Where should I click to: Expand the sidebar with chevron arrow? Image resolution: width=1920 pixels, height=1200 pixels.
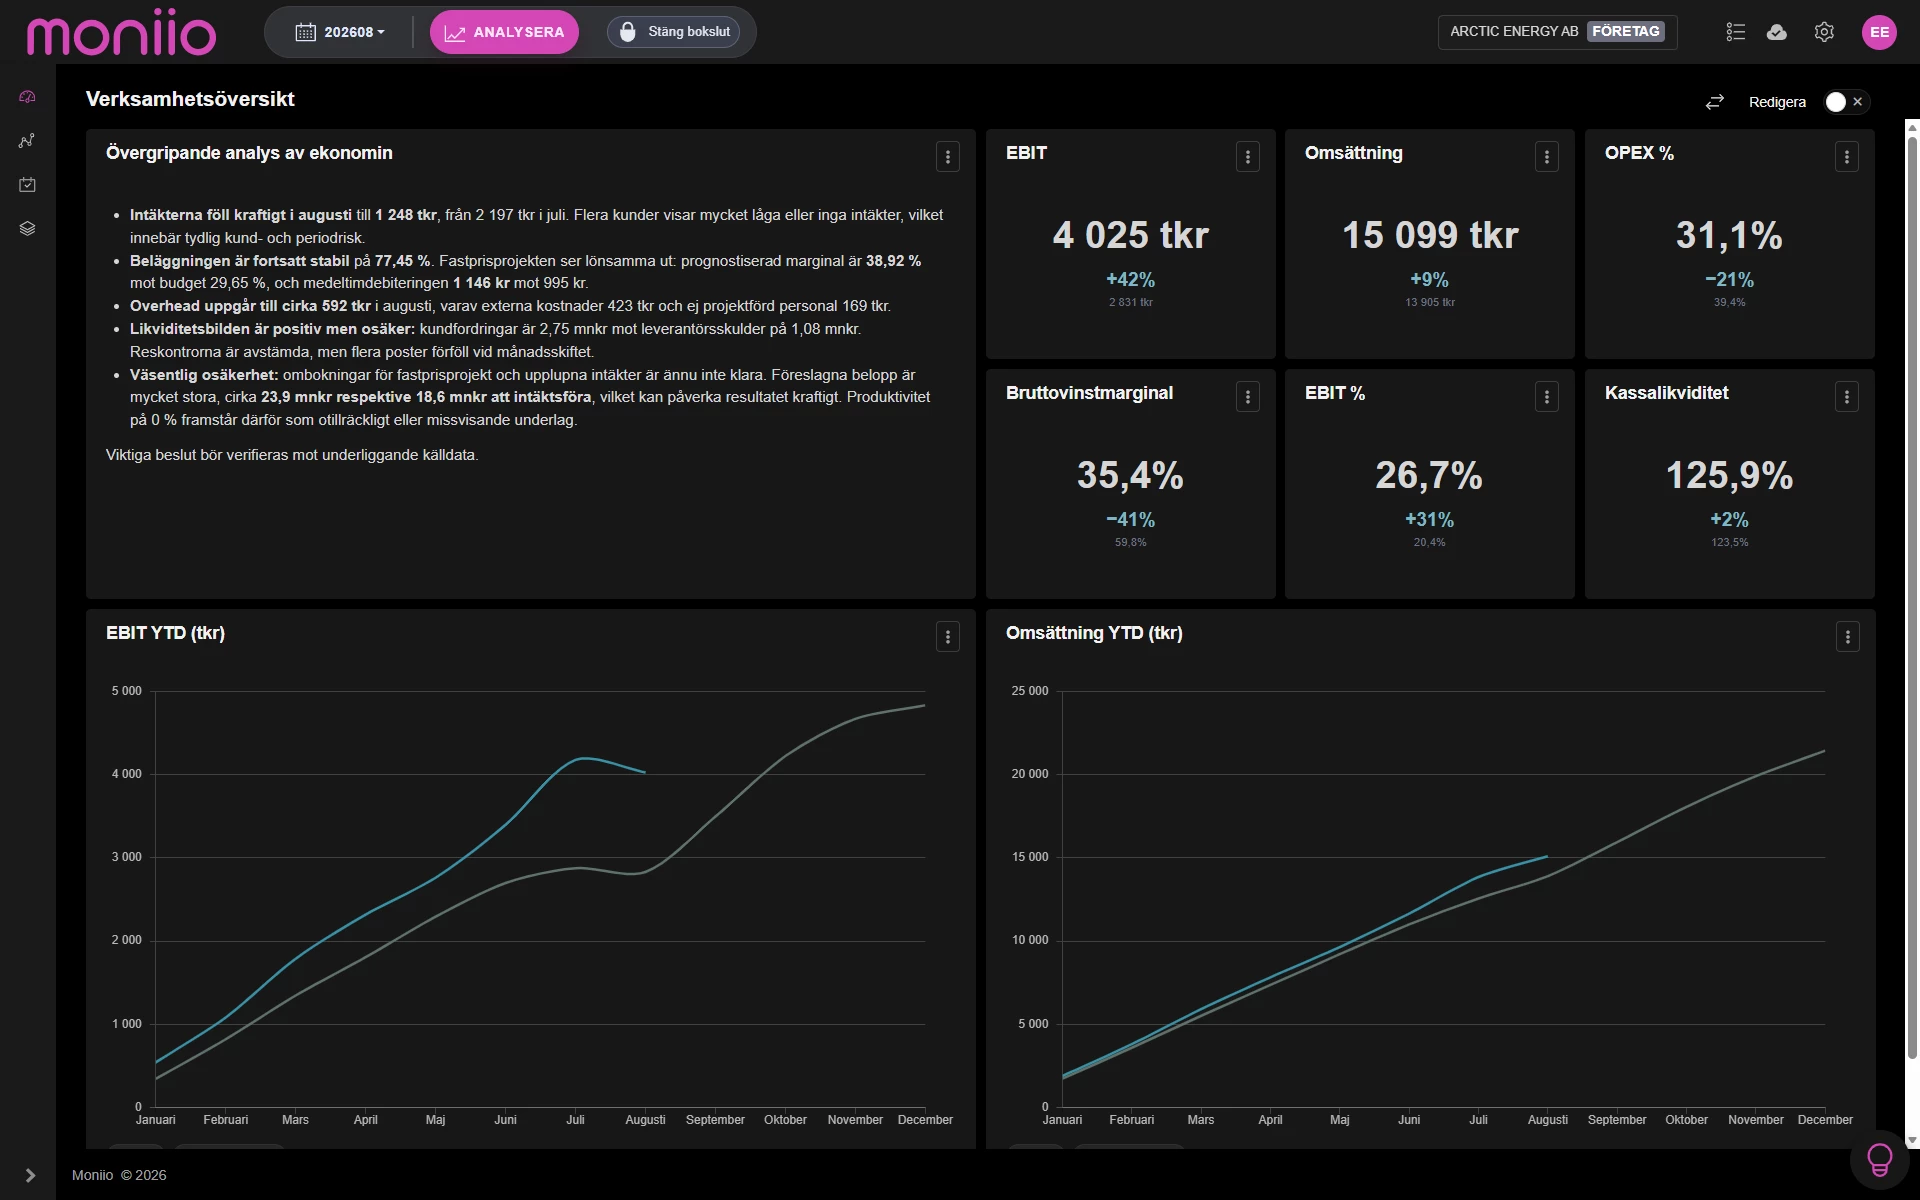(x=30, y=1175)
